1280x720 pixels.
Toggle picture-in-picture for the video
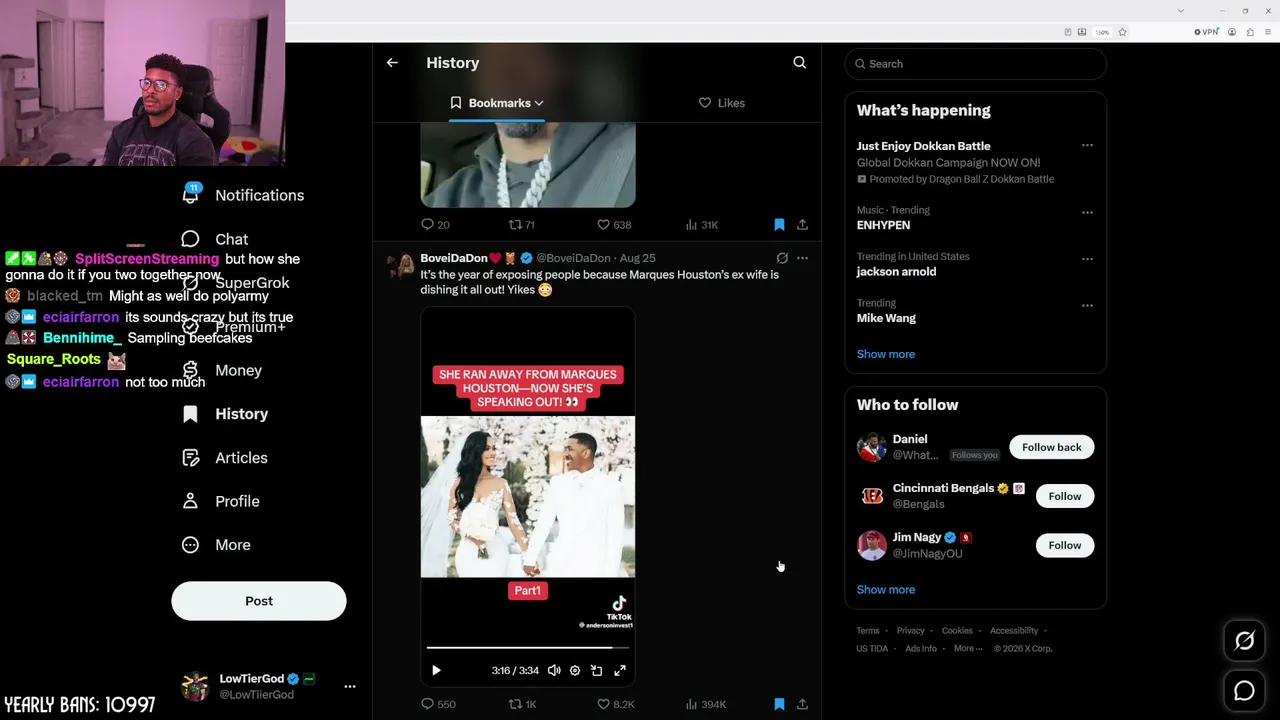pos(597,671)
